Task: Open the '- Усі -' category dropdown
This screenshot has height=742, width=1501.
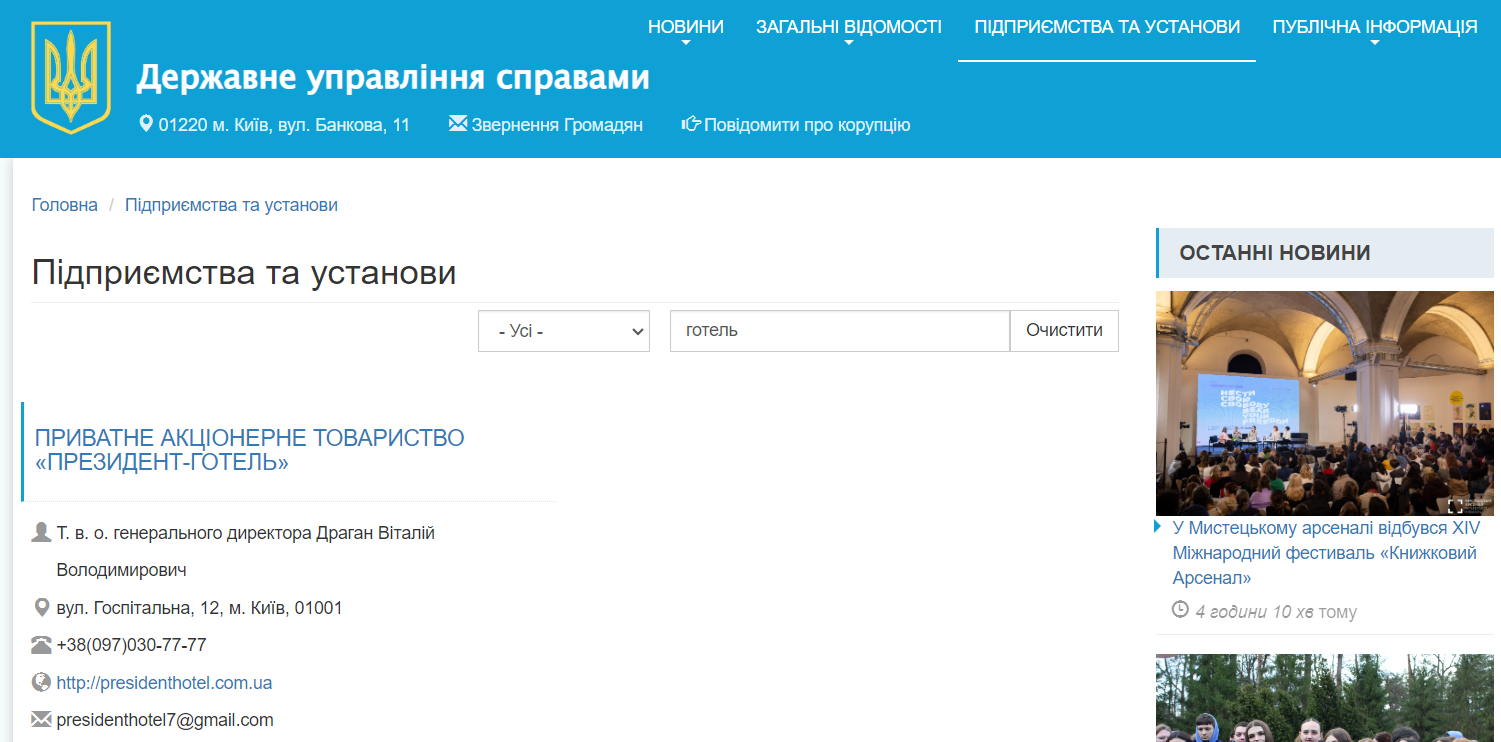Action: click(564, 331)
